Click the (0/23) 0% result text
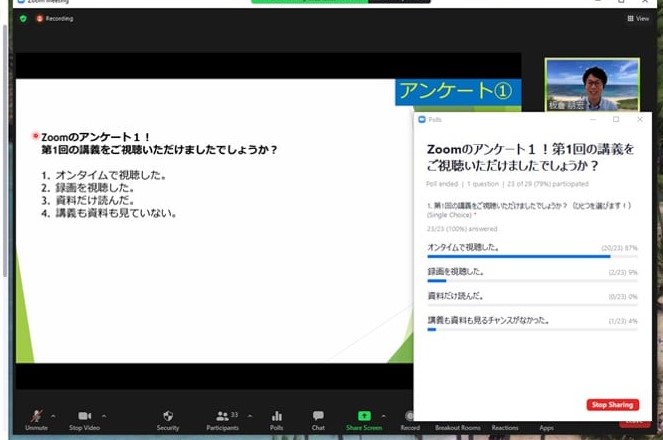The width and height of the screenshot is (663, 440). coord(623,297)
